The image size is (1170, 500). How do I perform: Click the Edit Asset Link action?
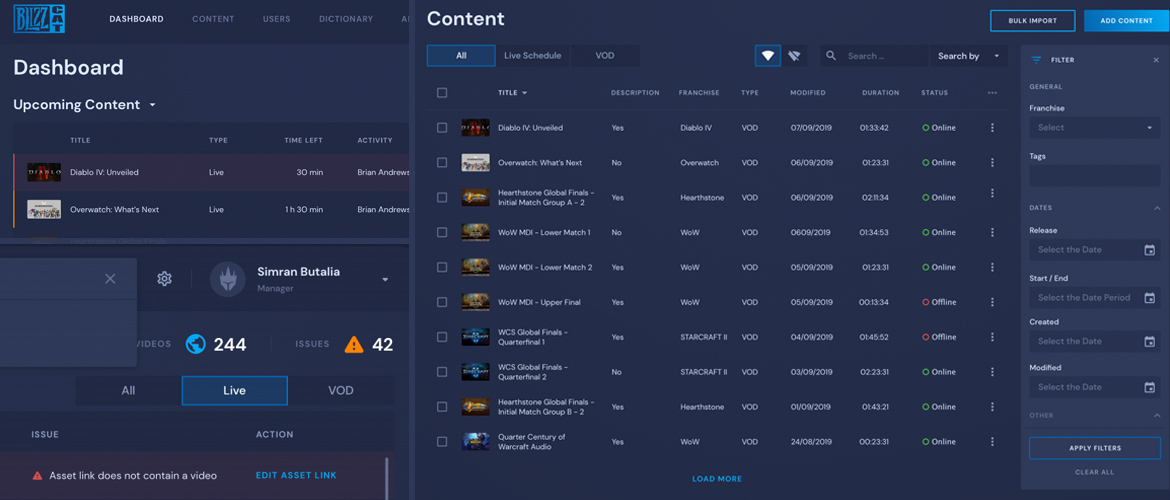(x=296, y=475)
